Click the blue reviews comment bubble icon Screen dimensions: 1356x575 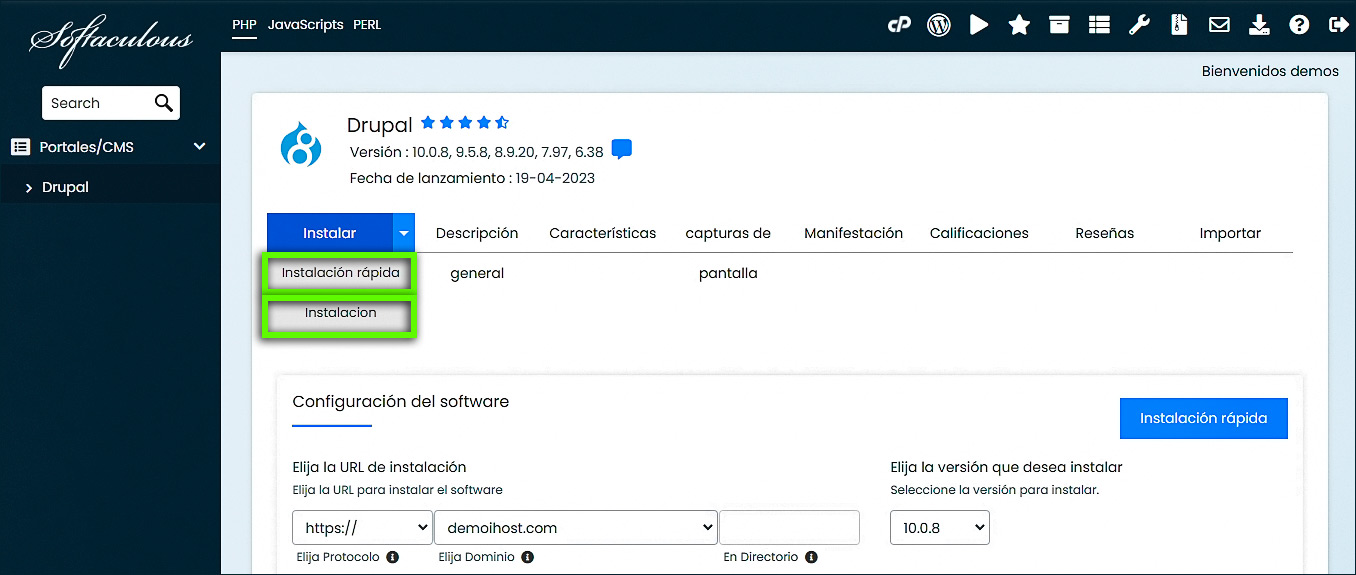tap(621, 150)
